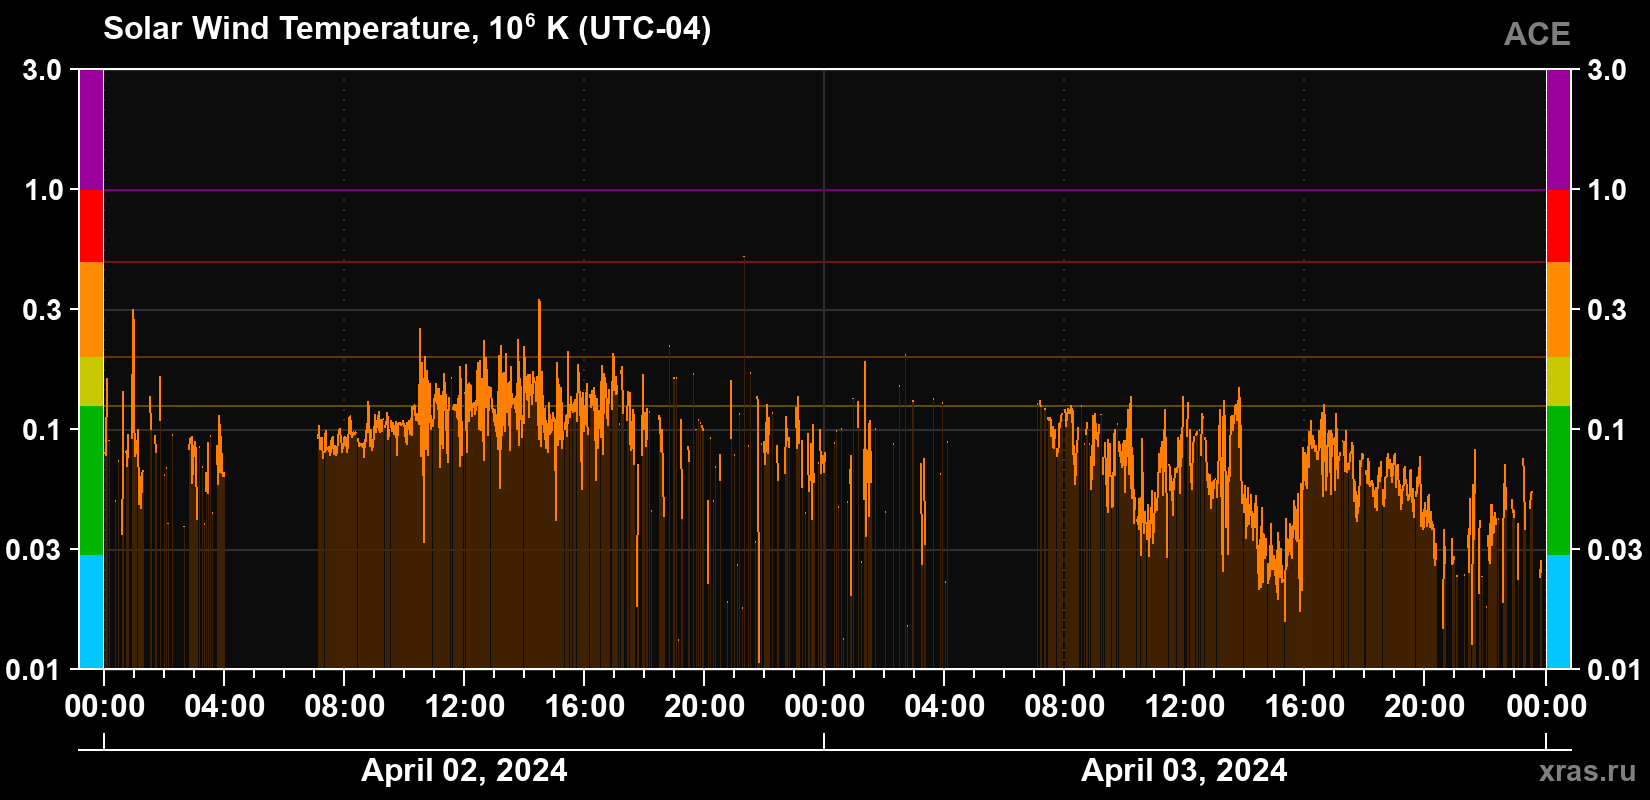Select the "April 02, 2024" date label
Image resolution: width=1650 pixels, height=800 pixels.
coord(464,770)
